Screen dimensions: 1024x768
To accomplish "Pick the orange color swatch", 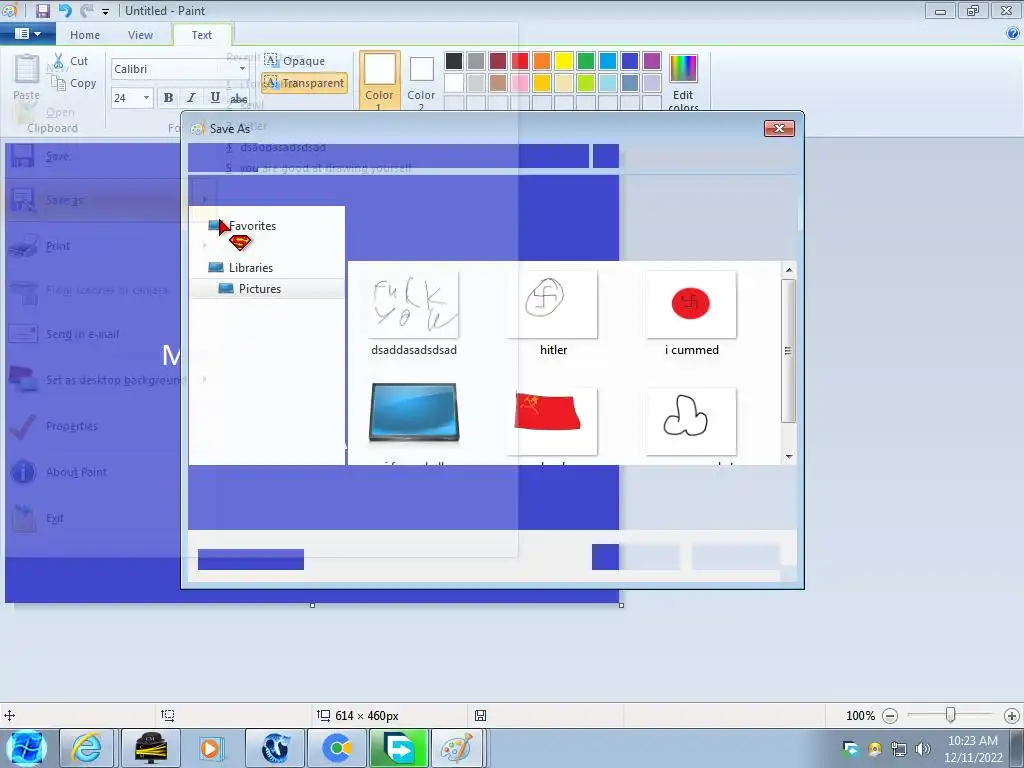I will click(x=541, y=61).
